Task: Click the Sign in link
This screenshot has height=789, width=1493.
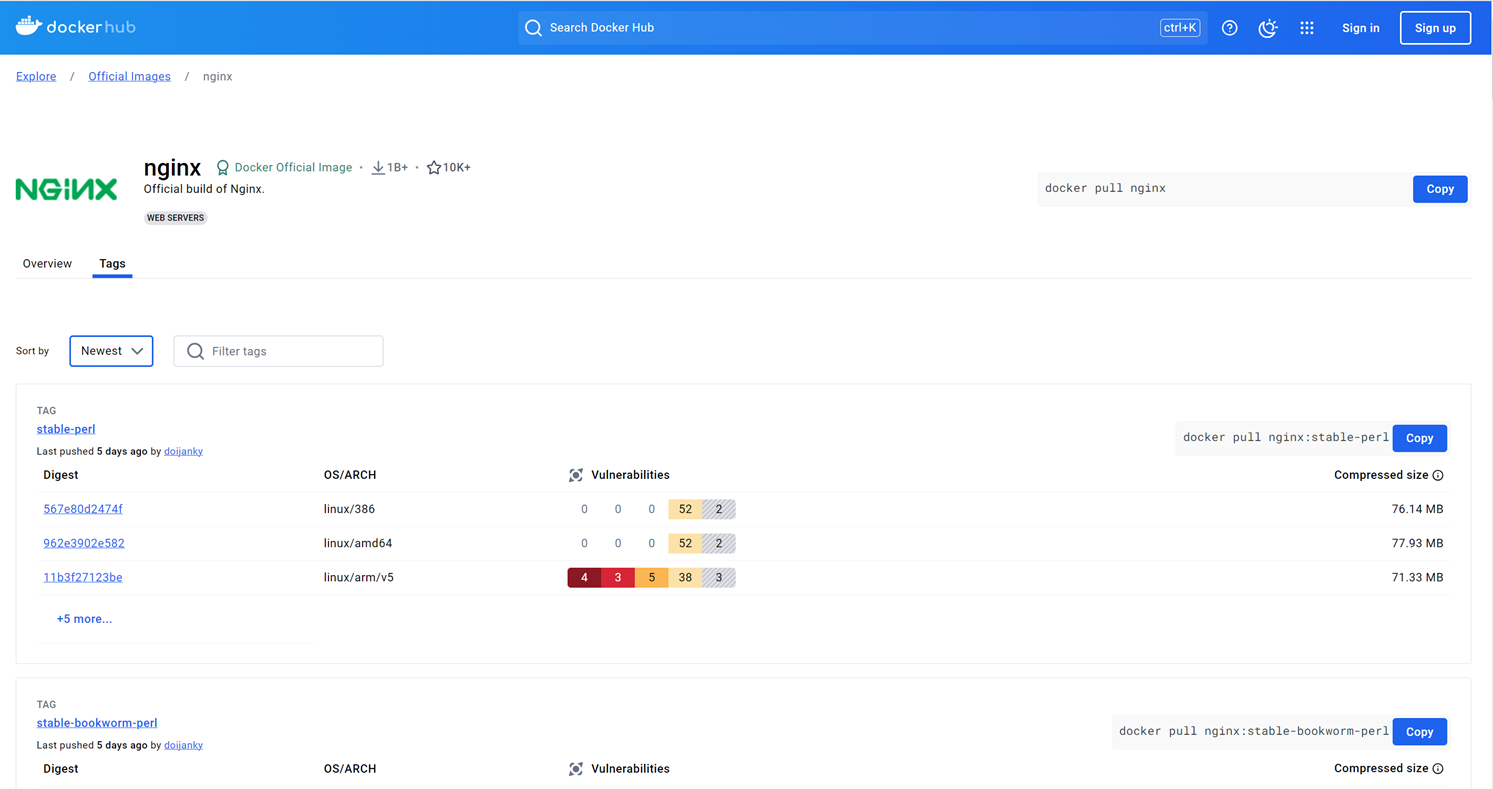Action: 1361,28
